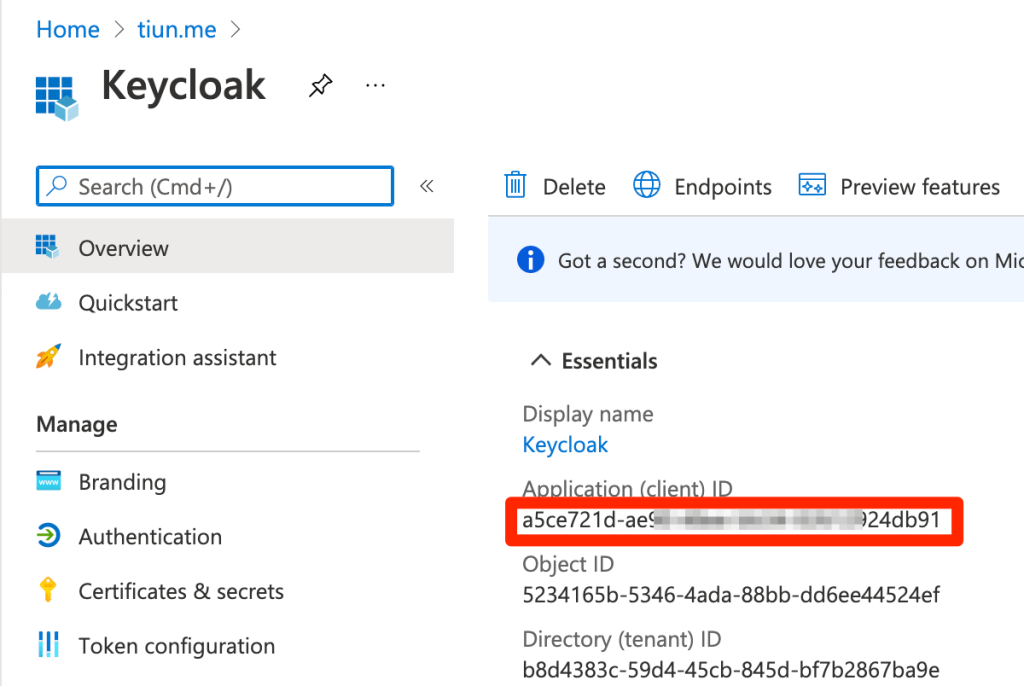Click the Keycloak app registration icon
1024x686 pixels.
coord(57,98)
